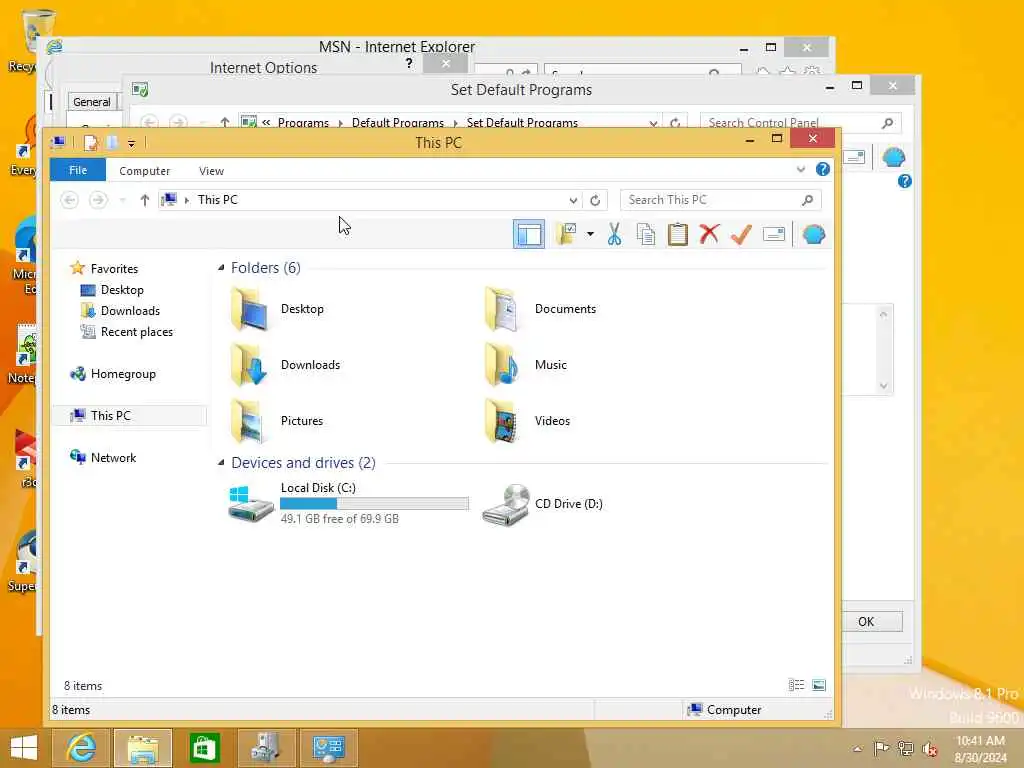Select the Music folder

pos(526,365)
